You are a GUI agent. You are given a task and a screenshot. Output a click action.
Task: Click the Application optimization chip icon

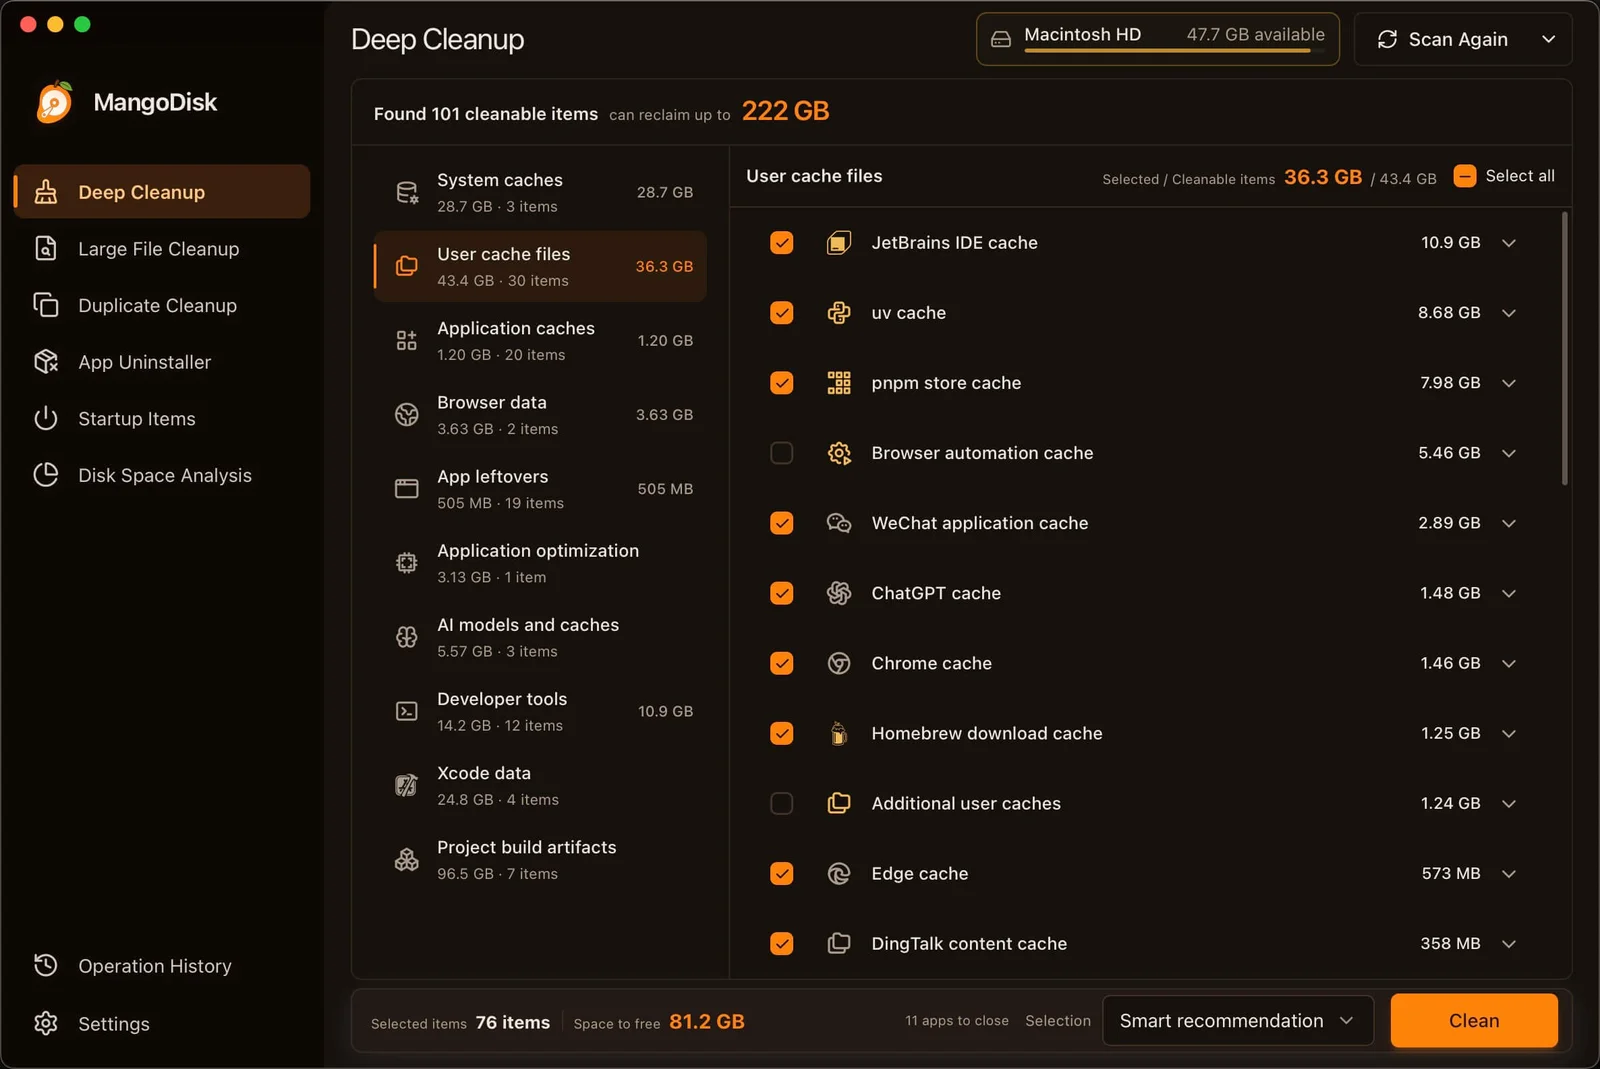406,563
